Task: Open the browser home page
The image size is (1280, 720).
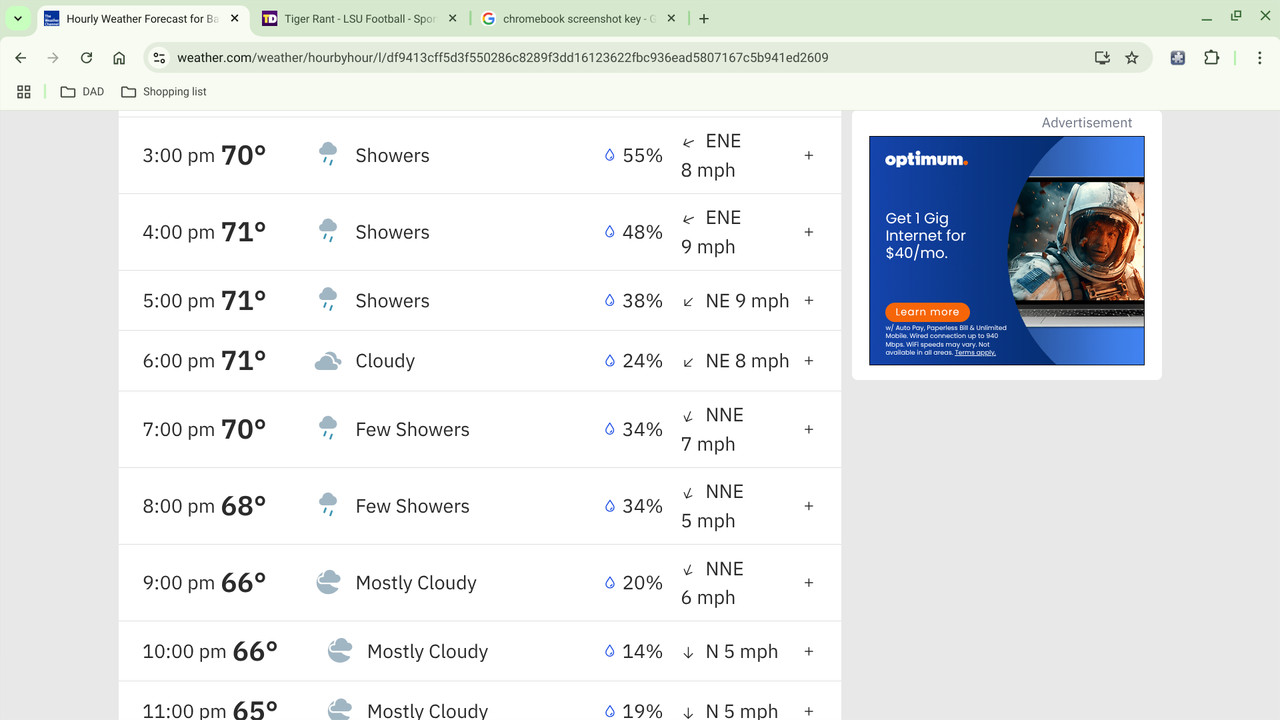Action: click(119, 58)
